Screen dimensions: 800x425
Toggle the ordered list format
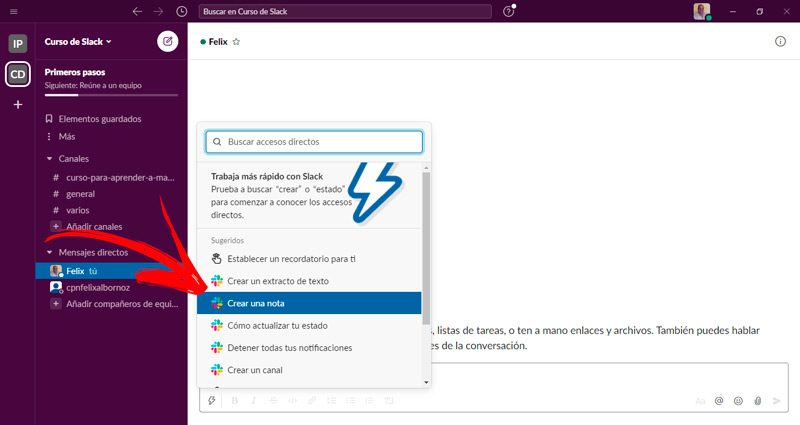point(331,401)
